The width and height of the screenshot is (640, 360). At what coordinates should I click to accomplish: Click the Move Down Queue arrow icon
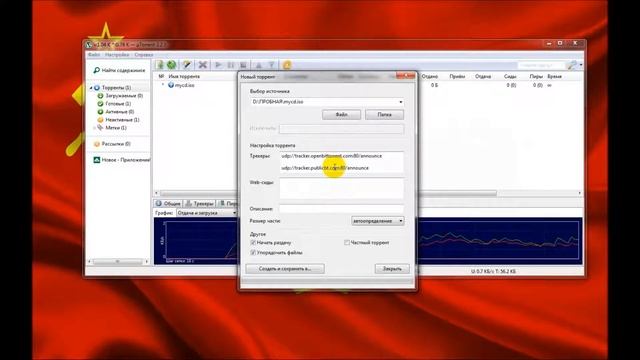[x=271, y=65]
